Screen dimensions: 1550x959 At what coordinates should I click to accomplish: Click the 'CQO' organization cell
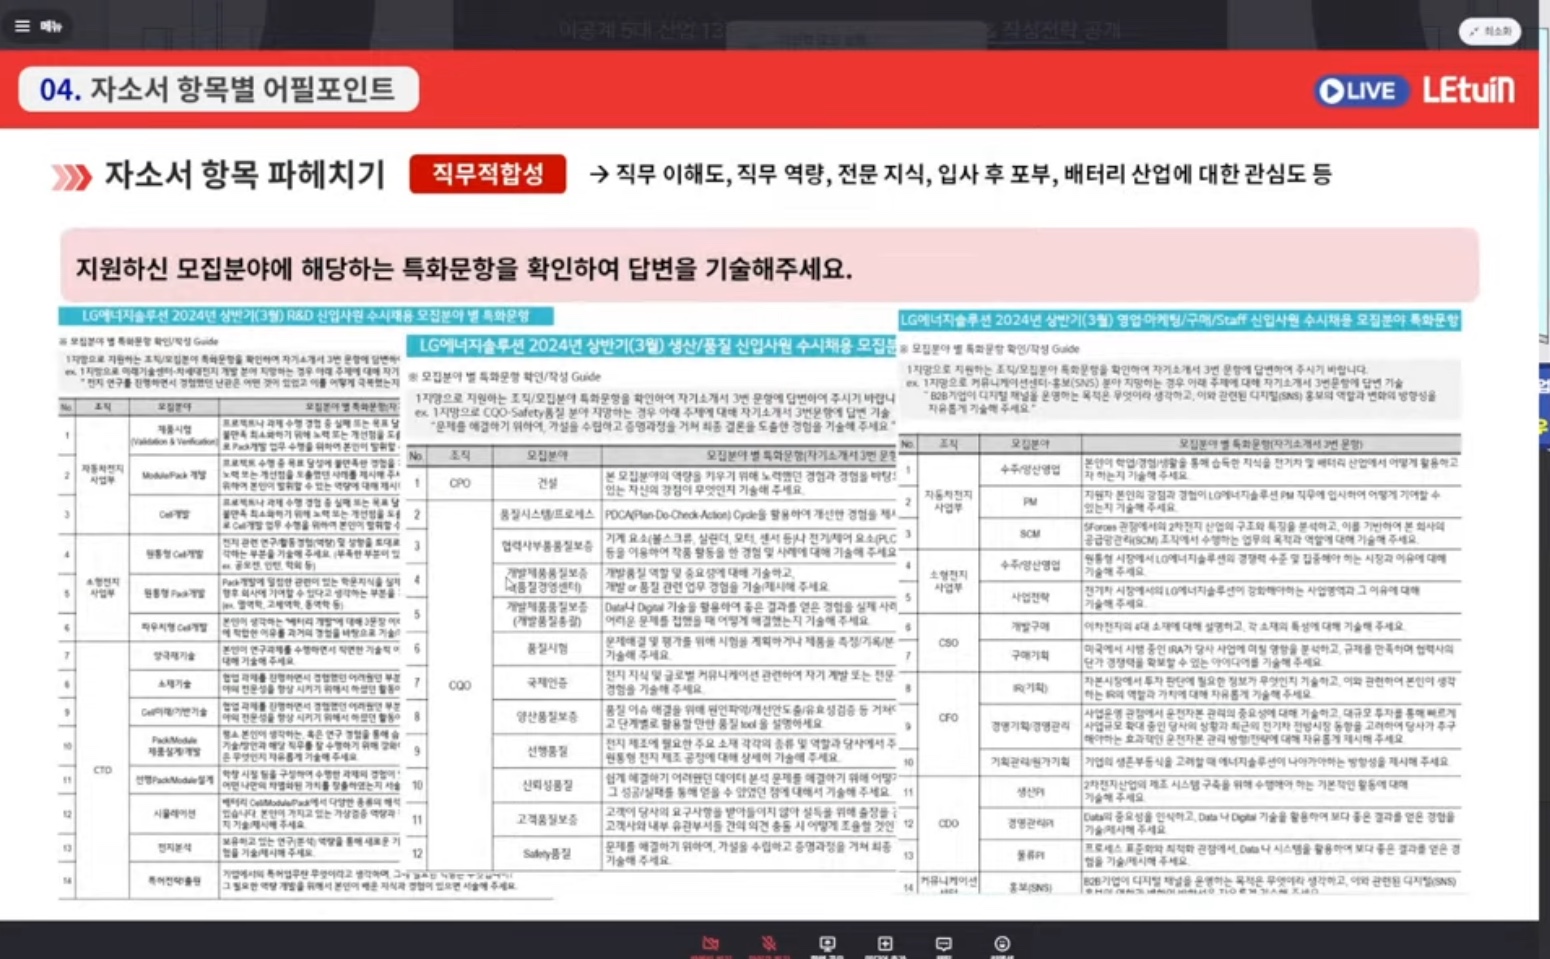coord(460,685)
